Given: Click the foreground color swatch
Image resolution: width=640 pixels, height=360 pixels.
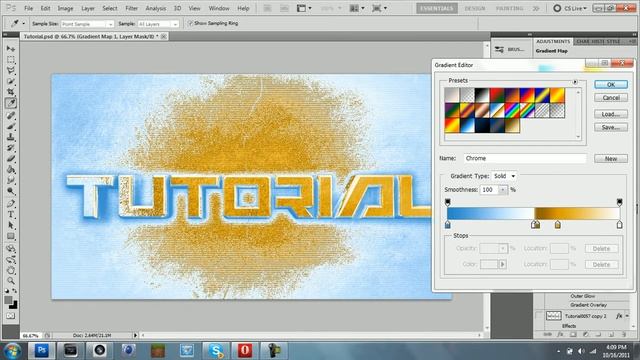Looking at the screenshot, I should point(8,300).
